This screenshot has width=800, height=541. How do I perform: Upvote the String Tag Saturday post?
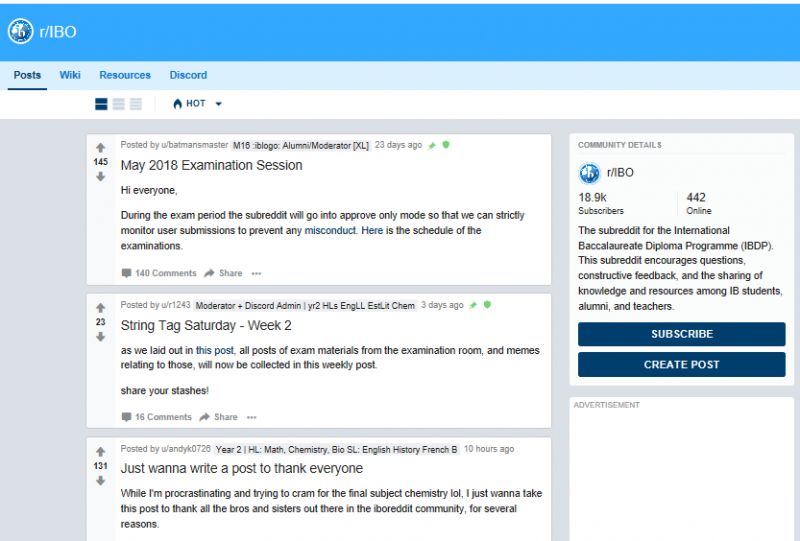coord(101,308)
